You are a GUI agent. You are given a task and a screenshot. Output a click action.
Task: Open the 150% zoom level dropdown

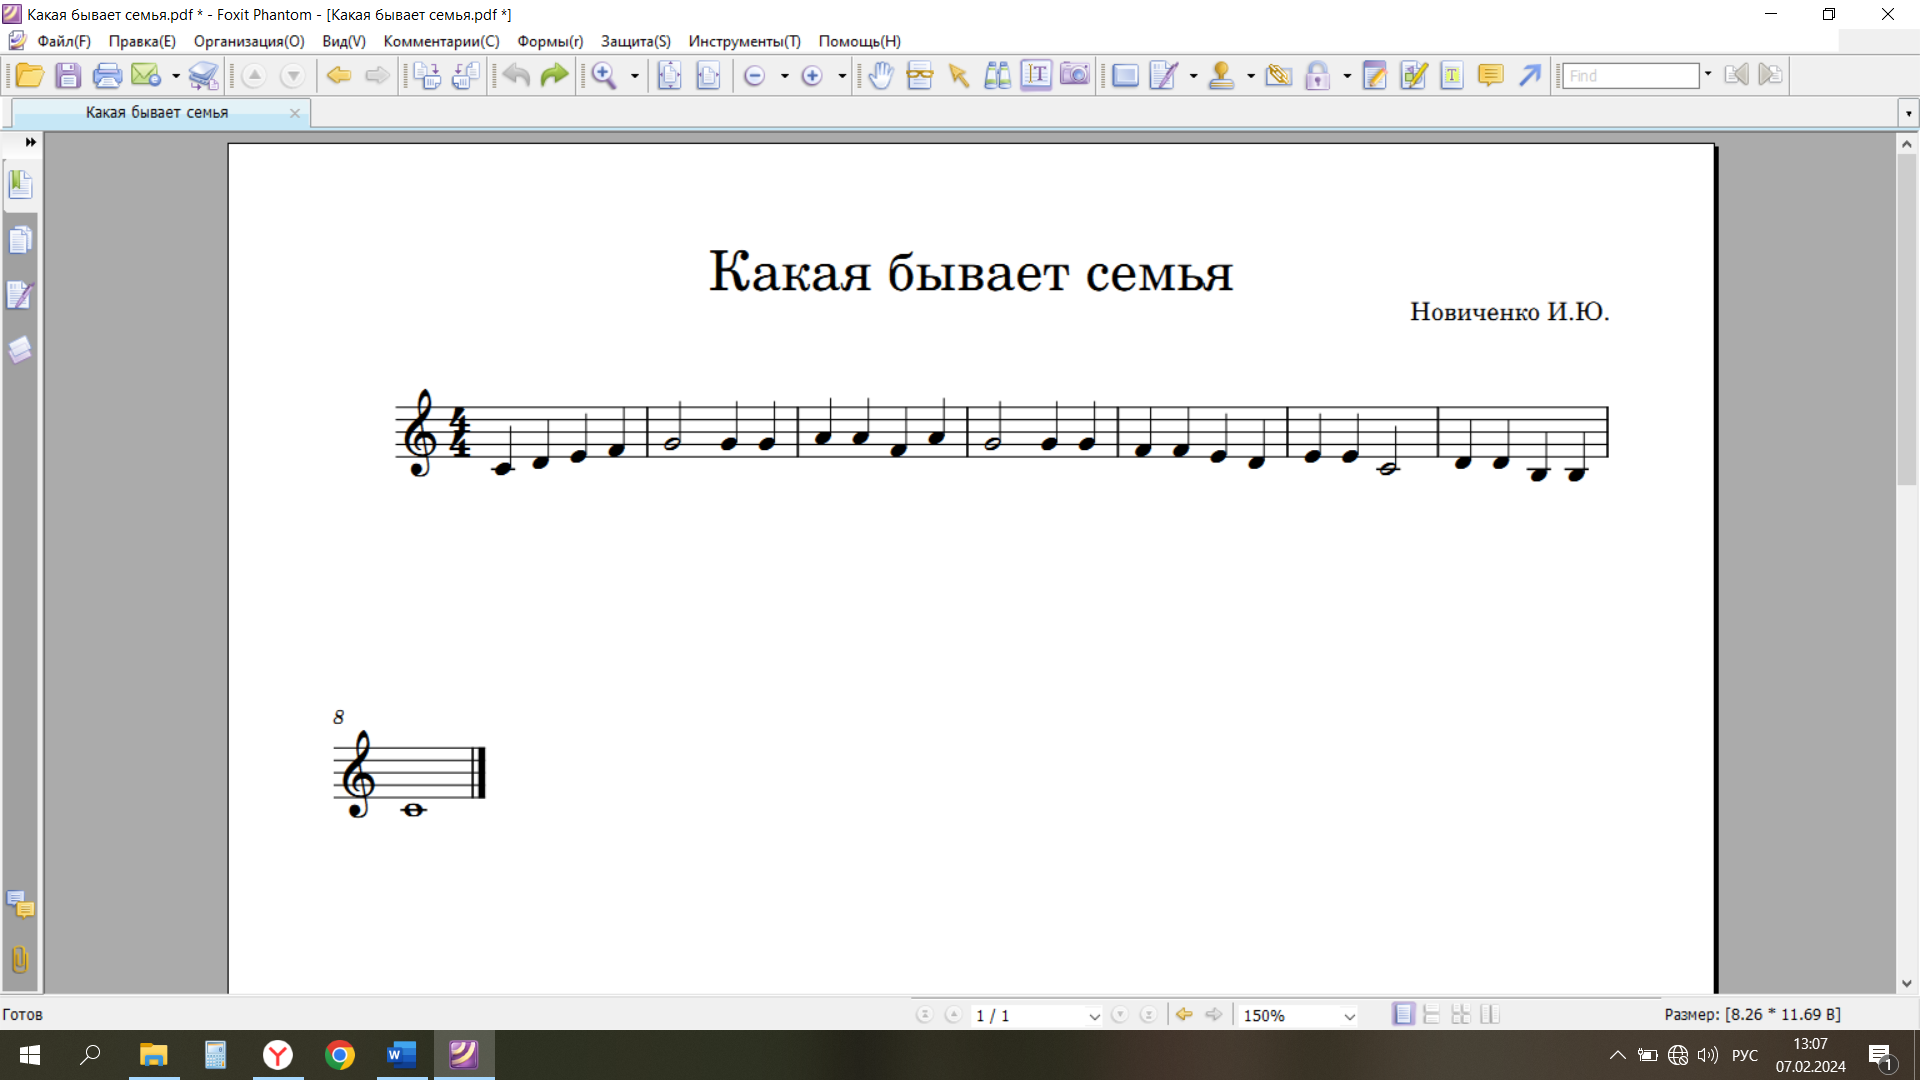[x=1349, y=1016]
